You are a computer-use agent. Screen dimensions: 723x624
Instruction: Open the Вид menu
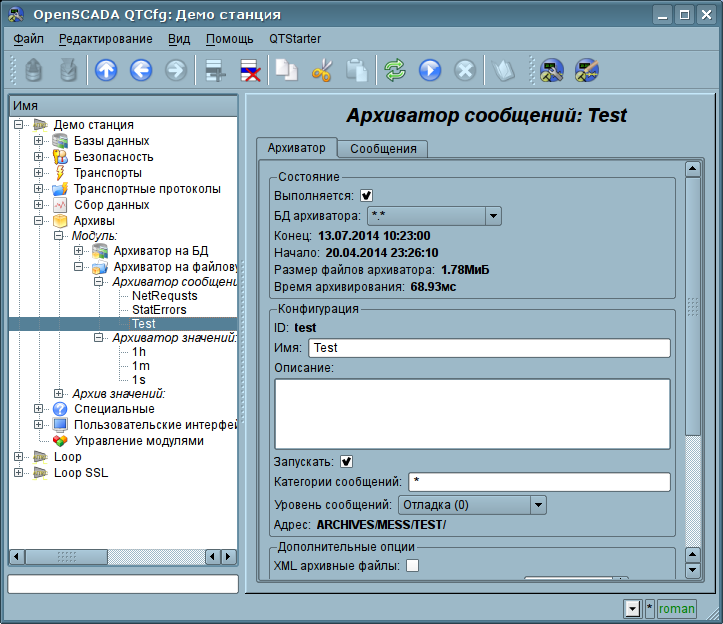point(179,39)
